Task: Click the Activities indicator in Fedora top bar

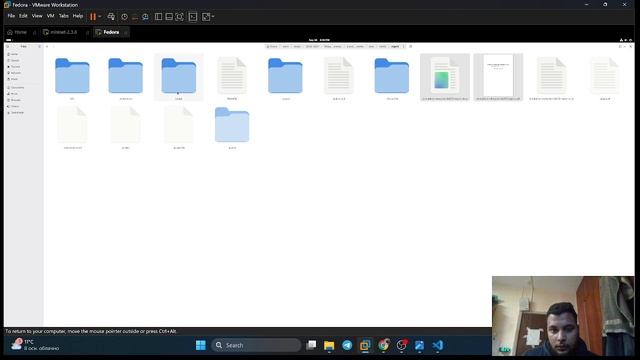Action: (9, 40)
